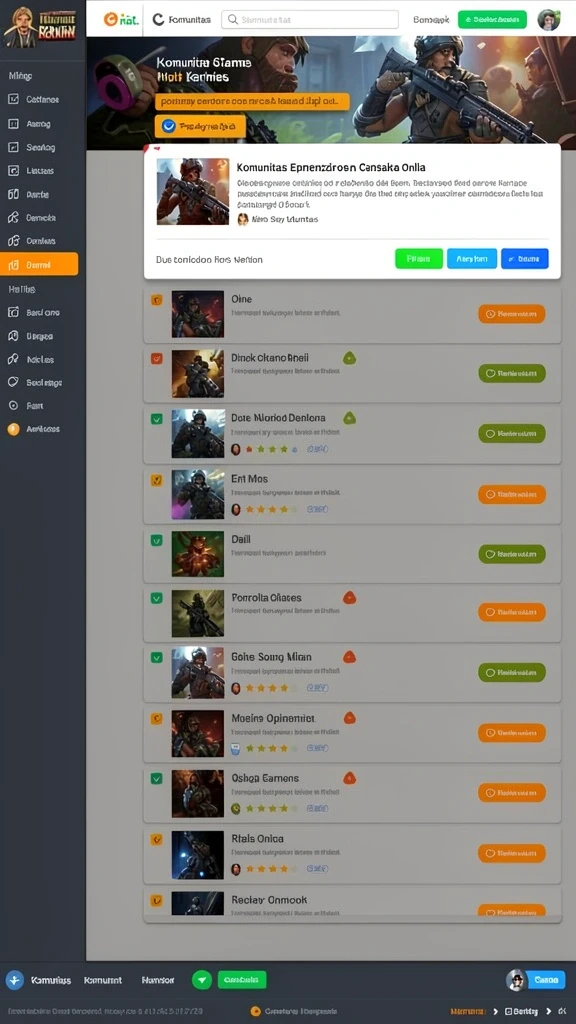
Task: Click the magnifier icon in the search box
Action: point(232,20)
